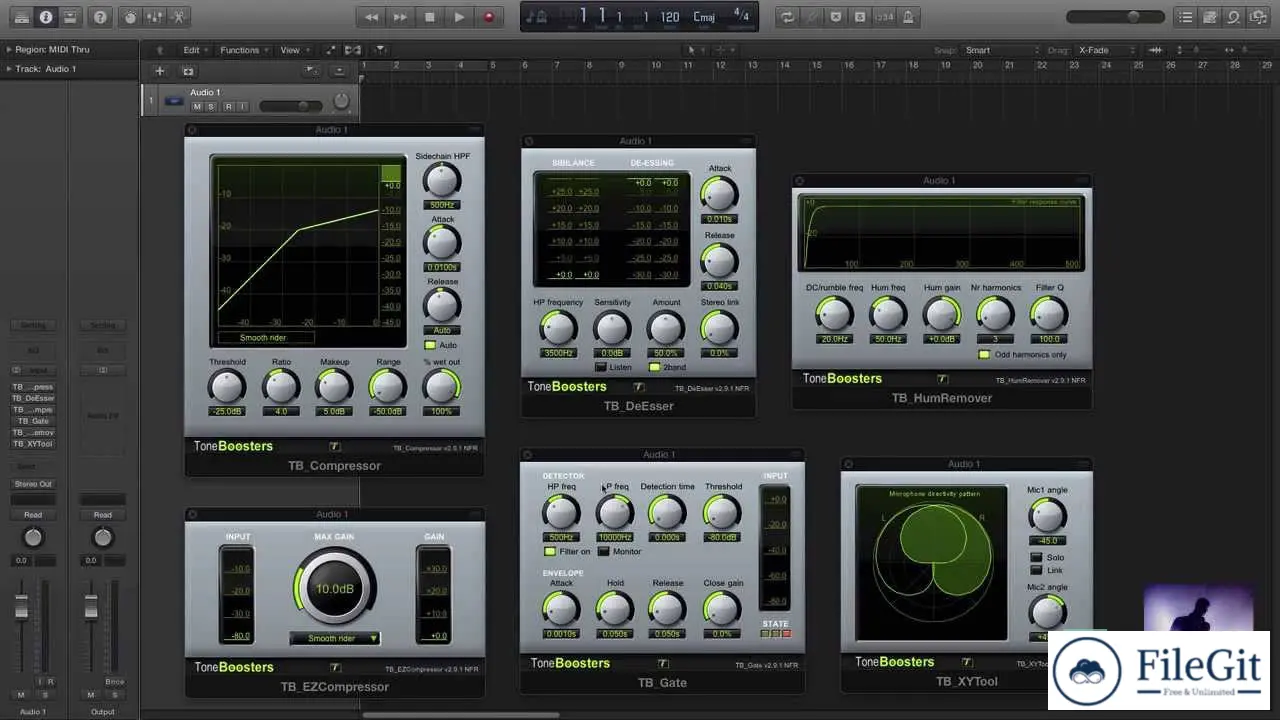Screen dimensions: 1280x720
Task: Open Smooth rider dropdown in TB_EZCompressor
Action: point(335,638)
